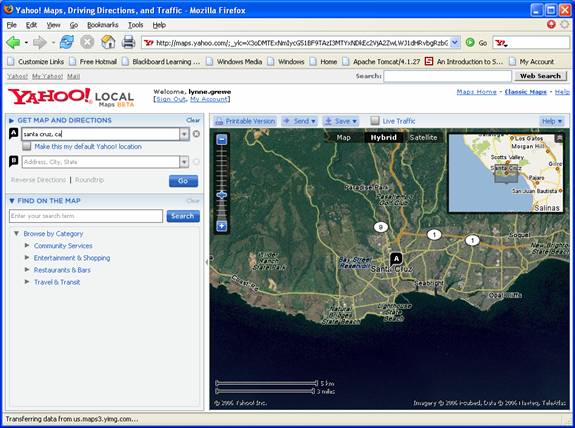Screen dimensions: 575x428
Task: Select the Hybrid view tab
Action: [x=383, y=138]
